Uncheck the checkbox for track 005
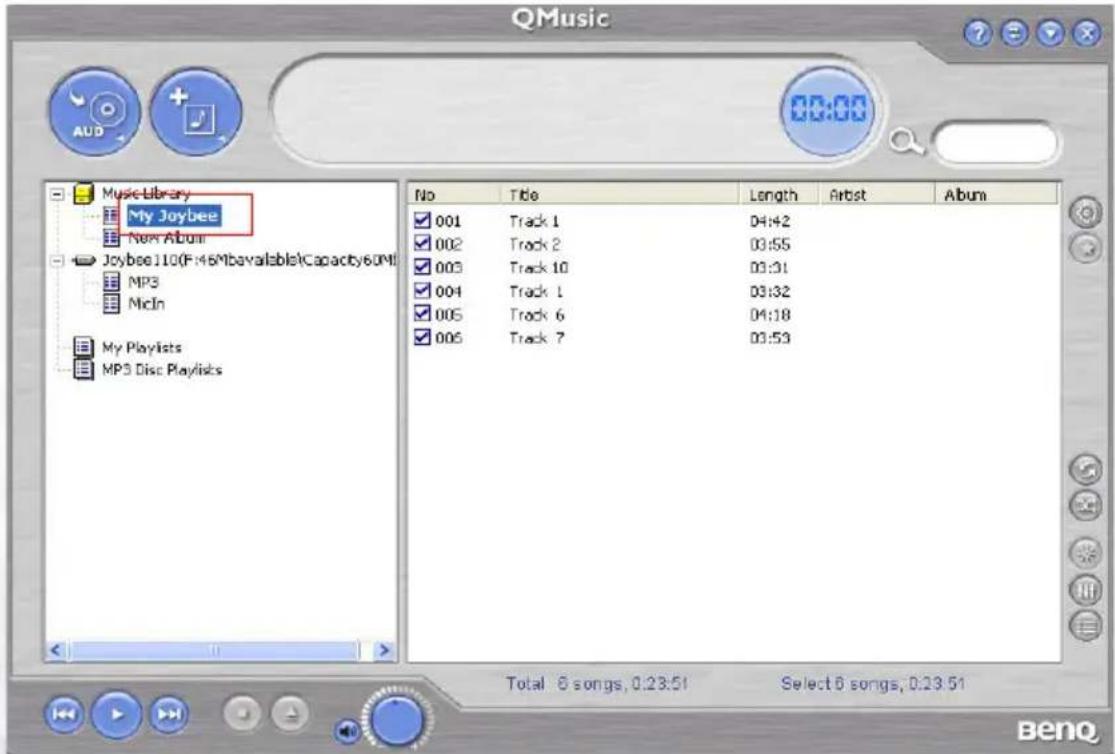This screenshot has height=754, width=1115. coord(422,314)
